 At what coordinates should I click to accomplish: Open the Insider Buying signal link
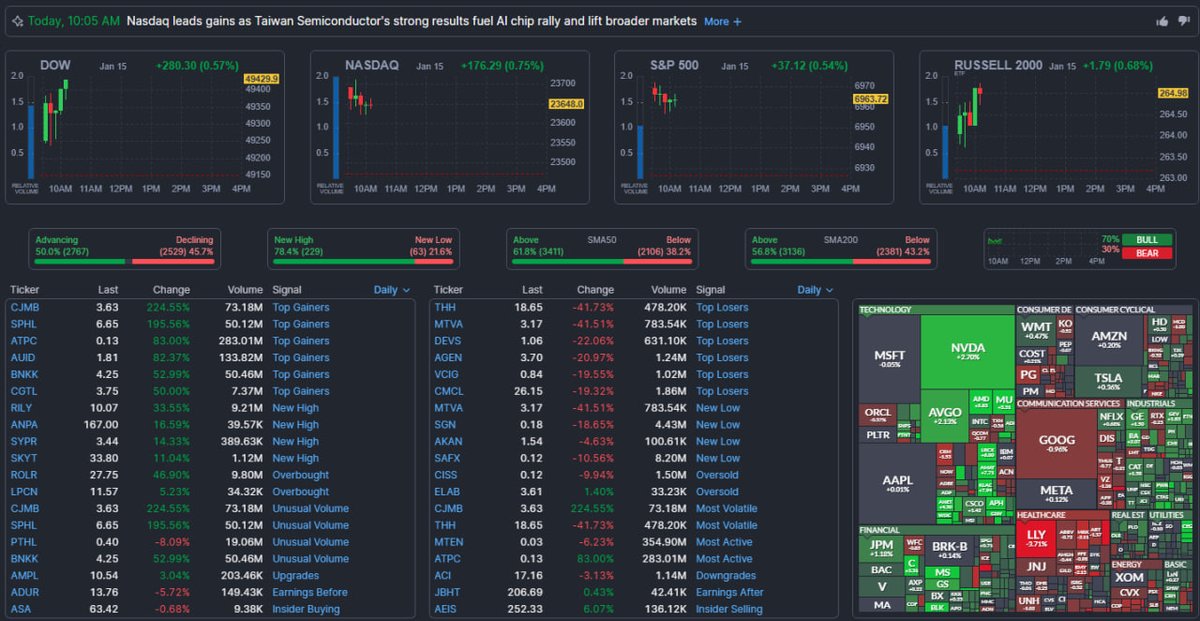(x=306, y=609)
